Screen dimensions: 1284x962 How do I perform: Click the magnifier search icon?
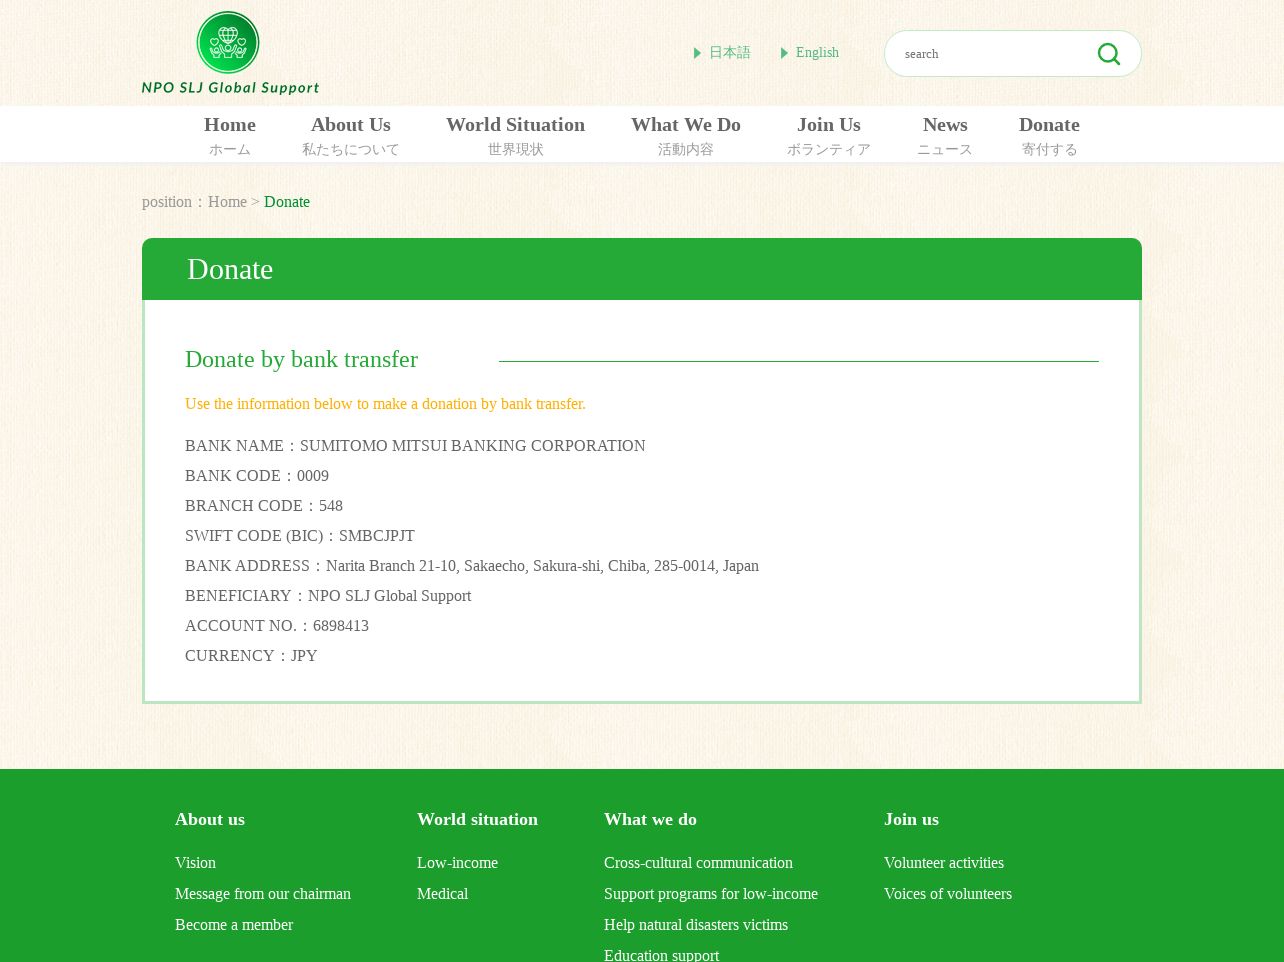pos(1108,54)
